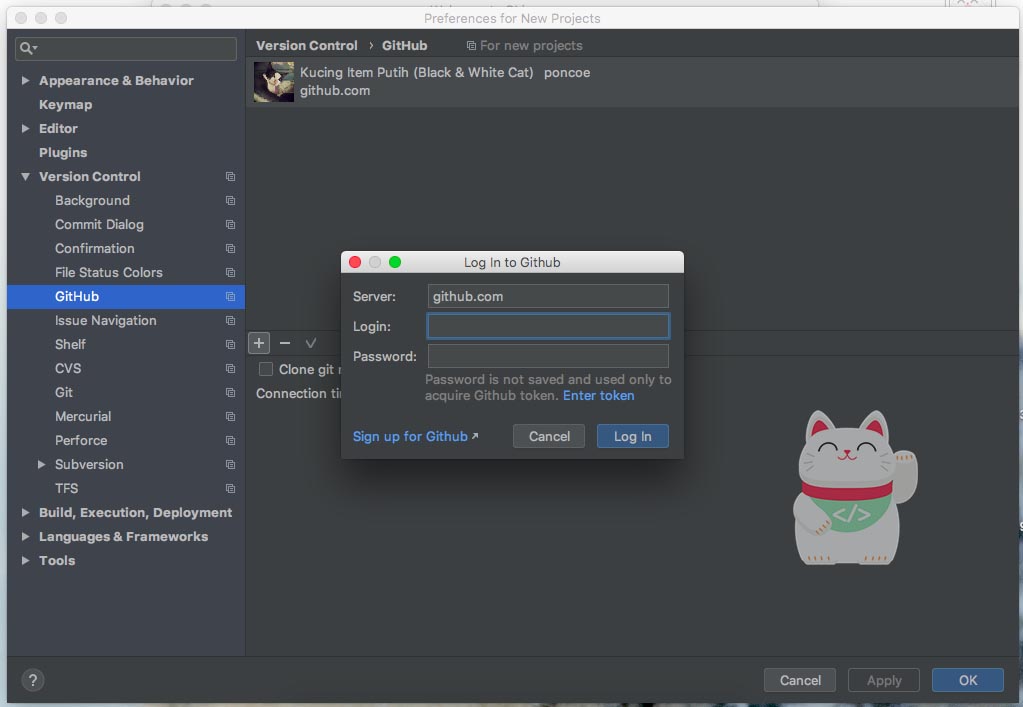Follow the Enter token link
This screenshot has height=707, width=1023.
[598, 395]
